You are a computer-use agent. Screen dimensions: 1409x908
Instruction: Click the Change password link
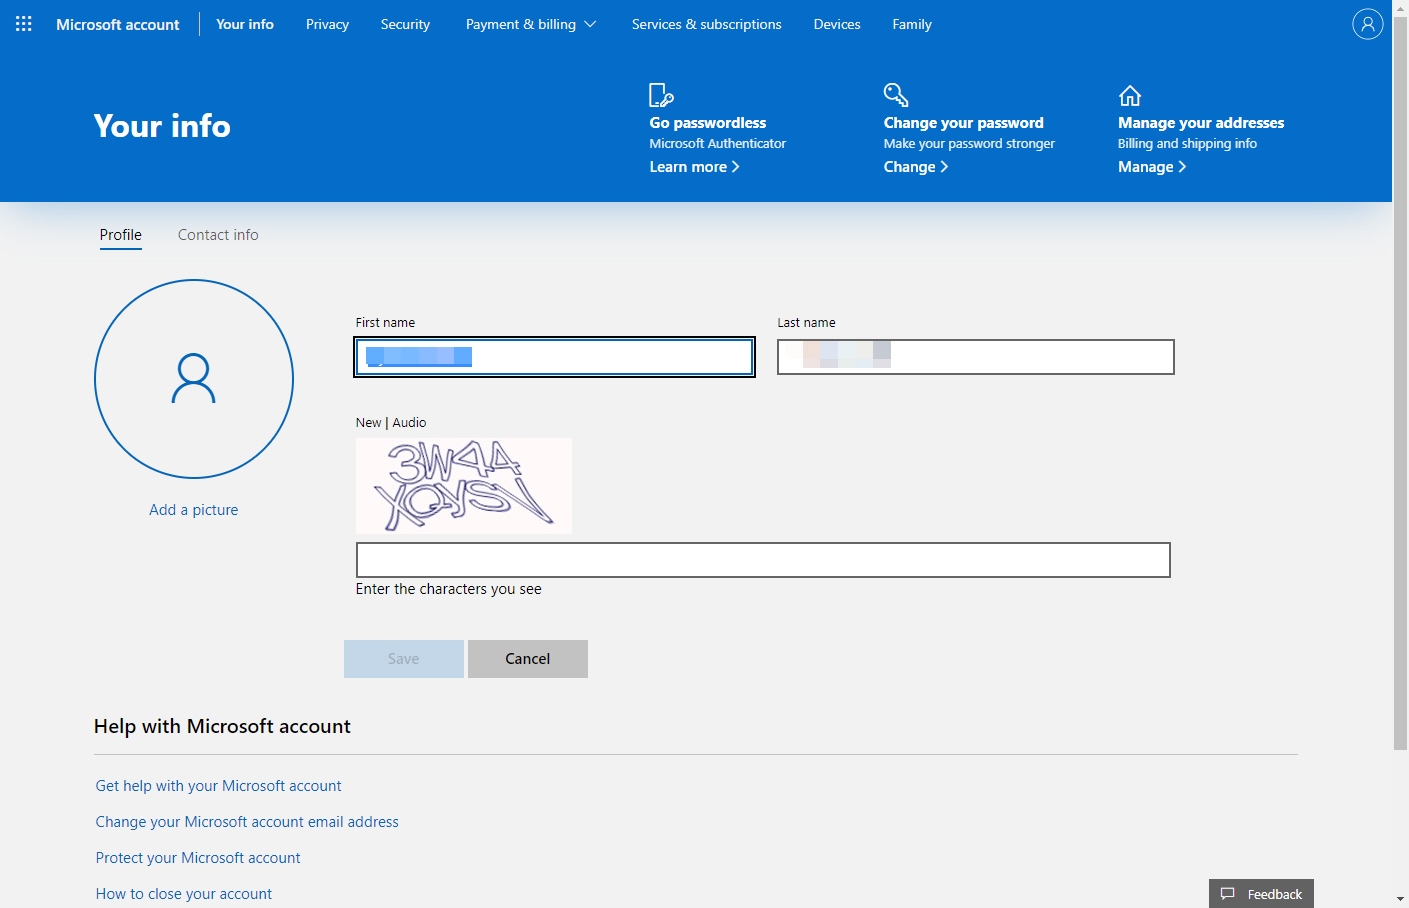click(x=916, y=167)
